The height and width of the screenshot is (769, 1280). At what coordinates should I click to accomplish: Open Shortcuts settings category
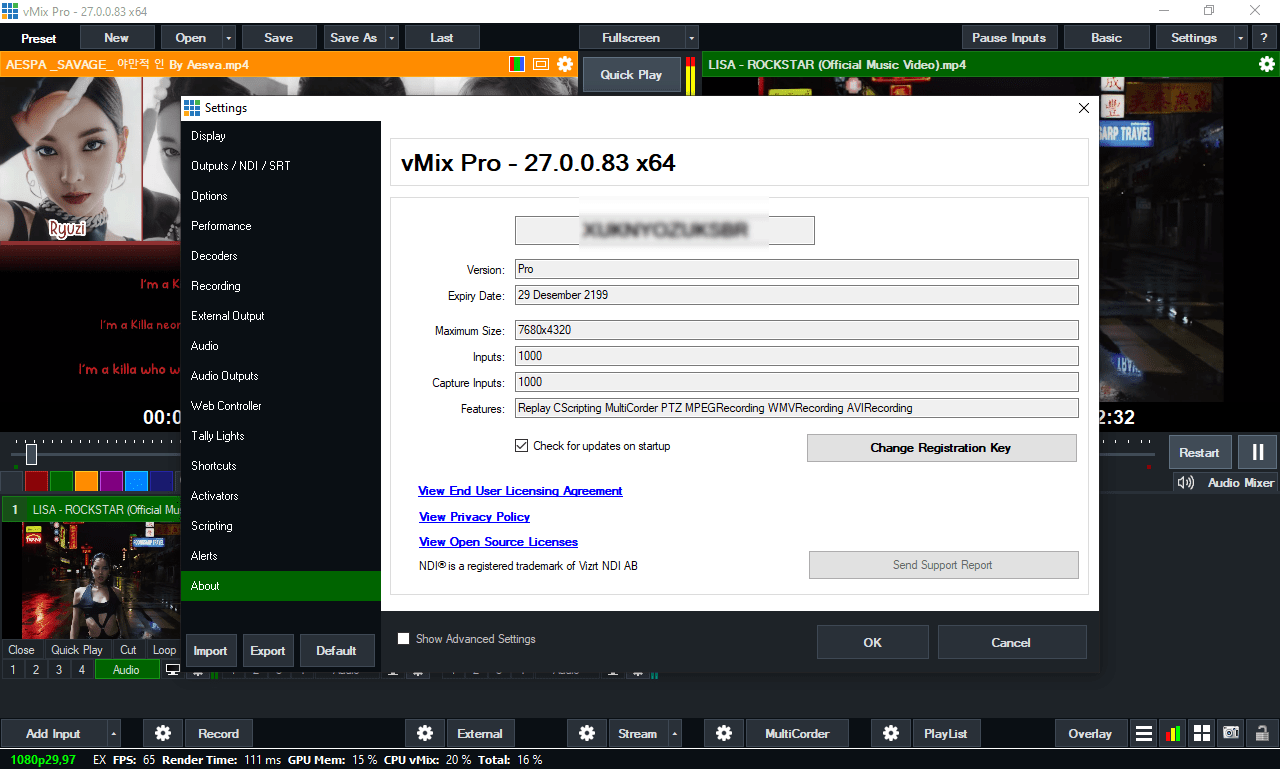point(281,466)
